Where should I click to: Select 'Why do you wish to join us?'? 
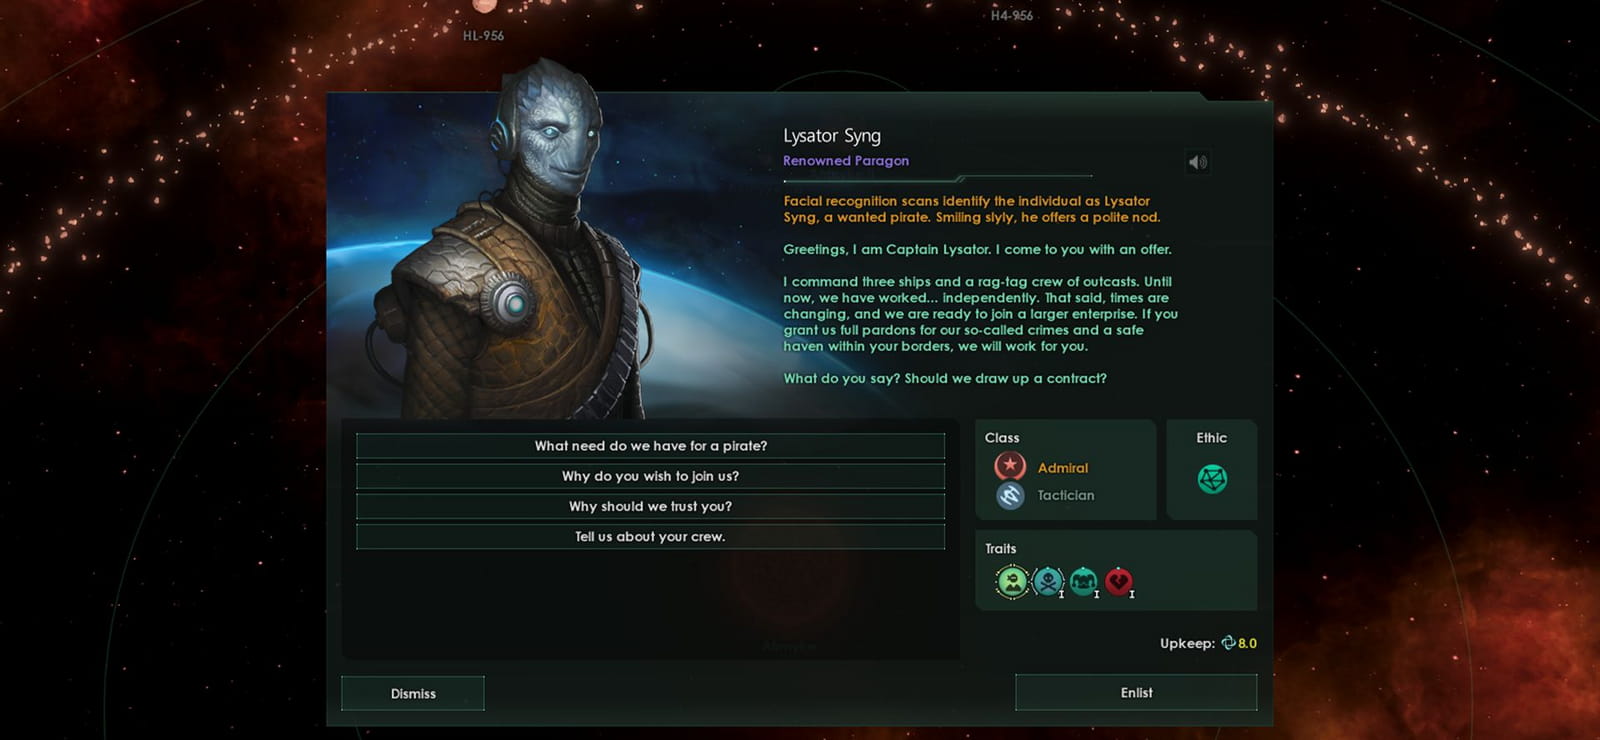coord(650,476)
